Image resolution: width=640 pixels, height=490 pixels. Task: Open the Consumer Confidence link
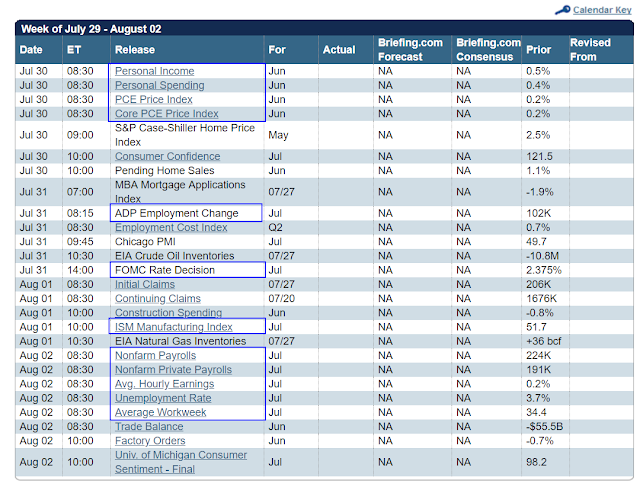point(167,156)
